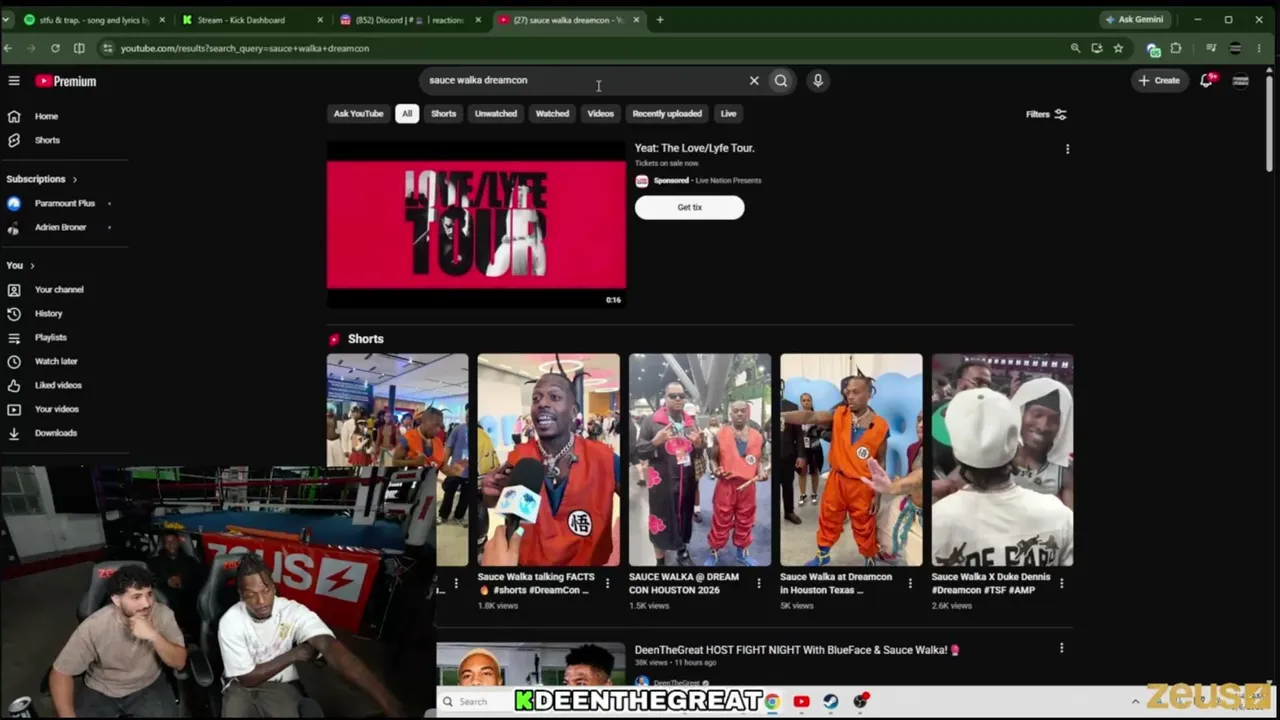Open a new browser tab with plus

click(x=659, y=20)
